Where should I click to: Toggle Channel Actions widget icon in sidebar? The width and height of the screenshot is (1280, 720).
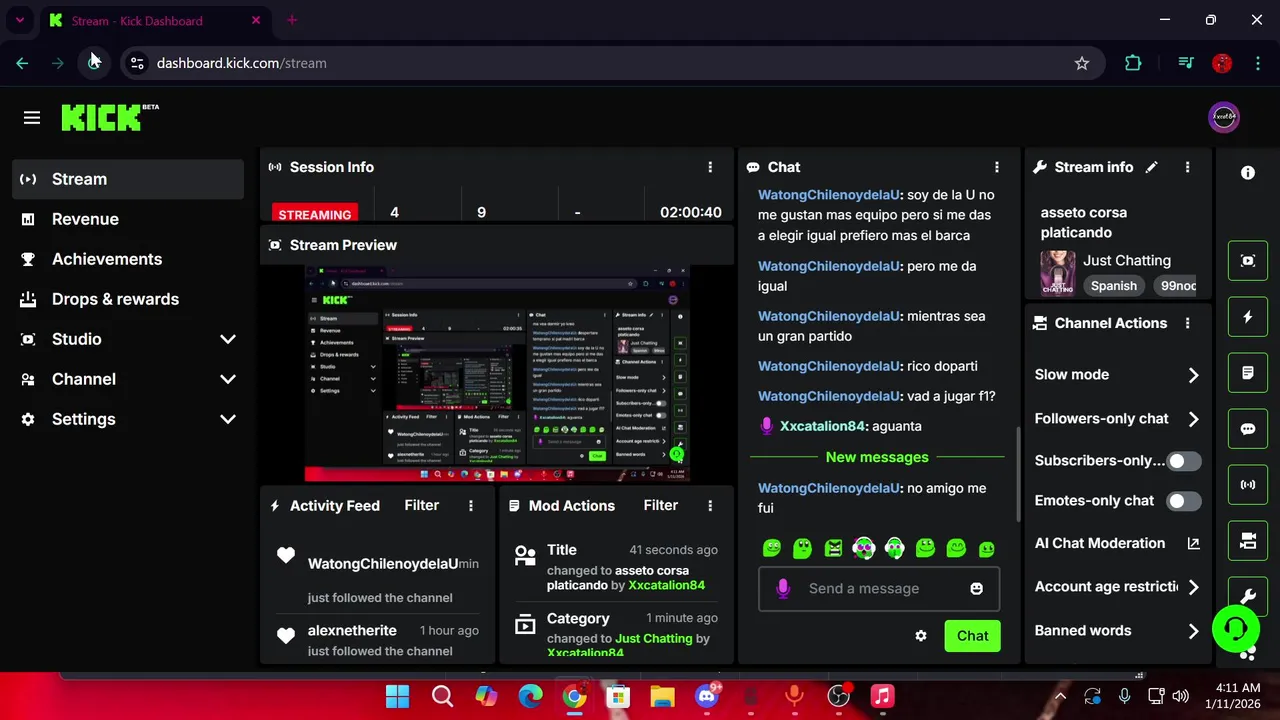[x=1248, y=541]
